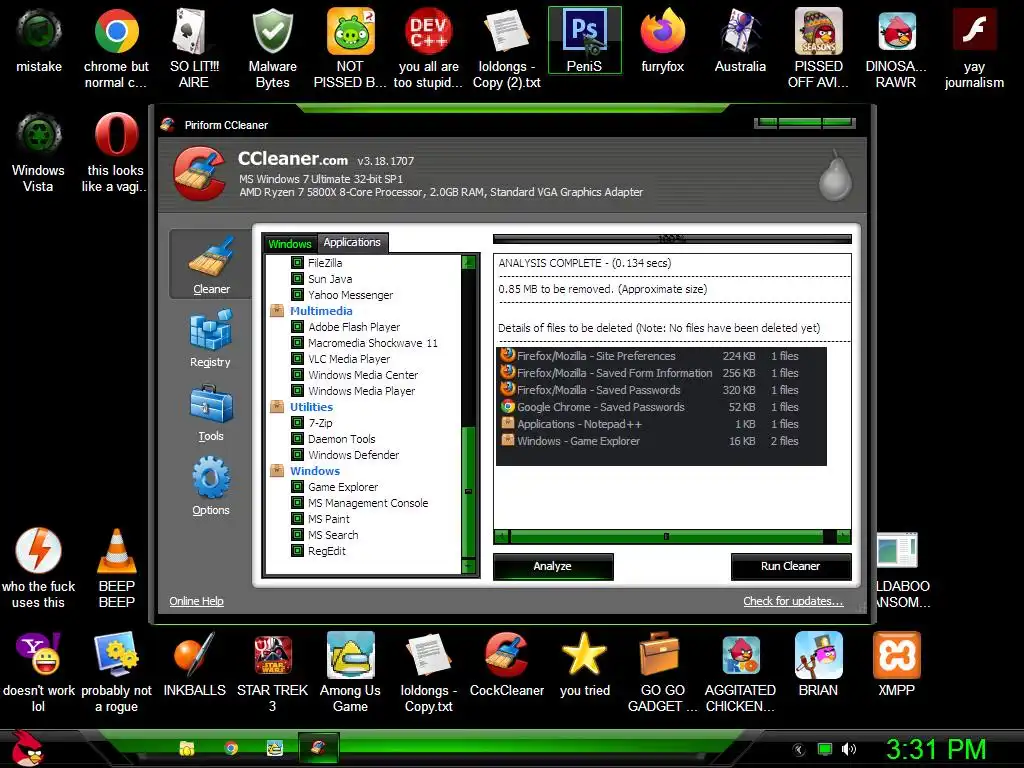Click the Analyze button
1024x768 pixels.
coord(552,566)
